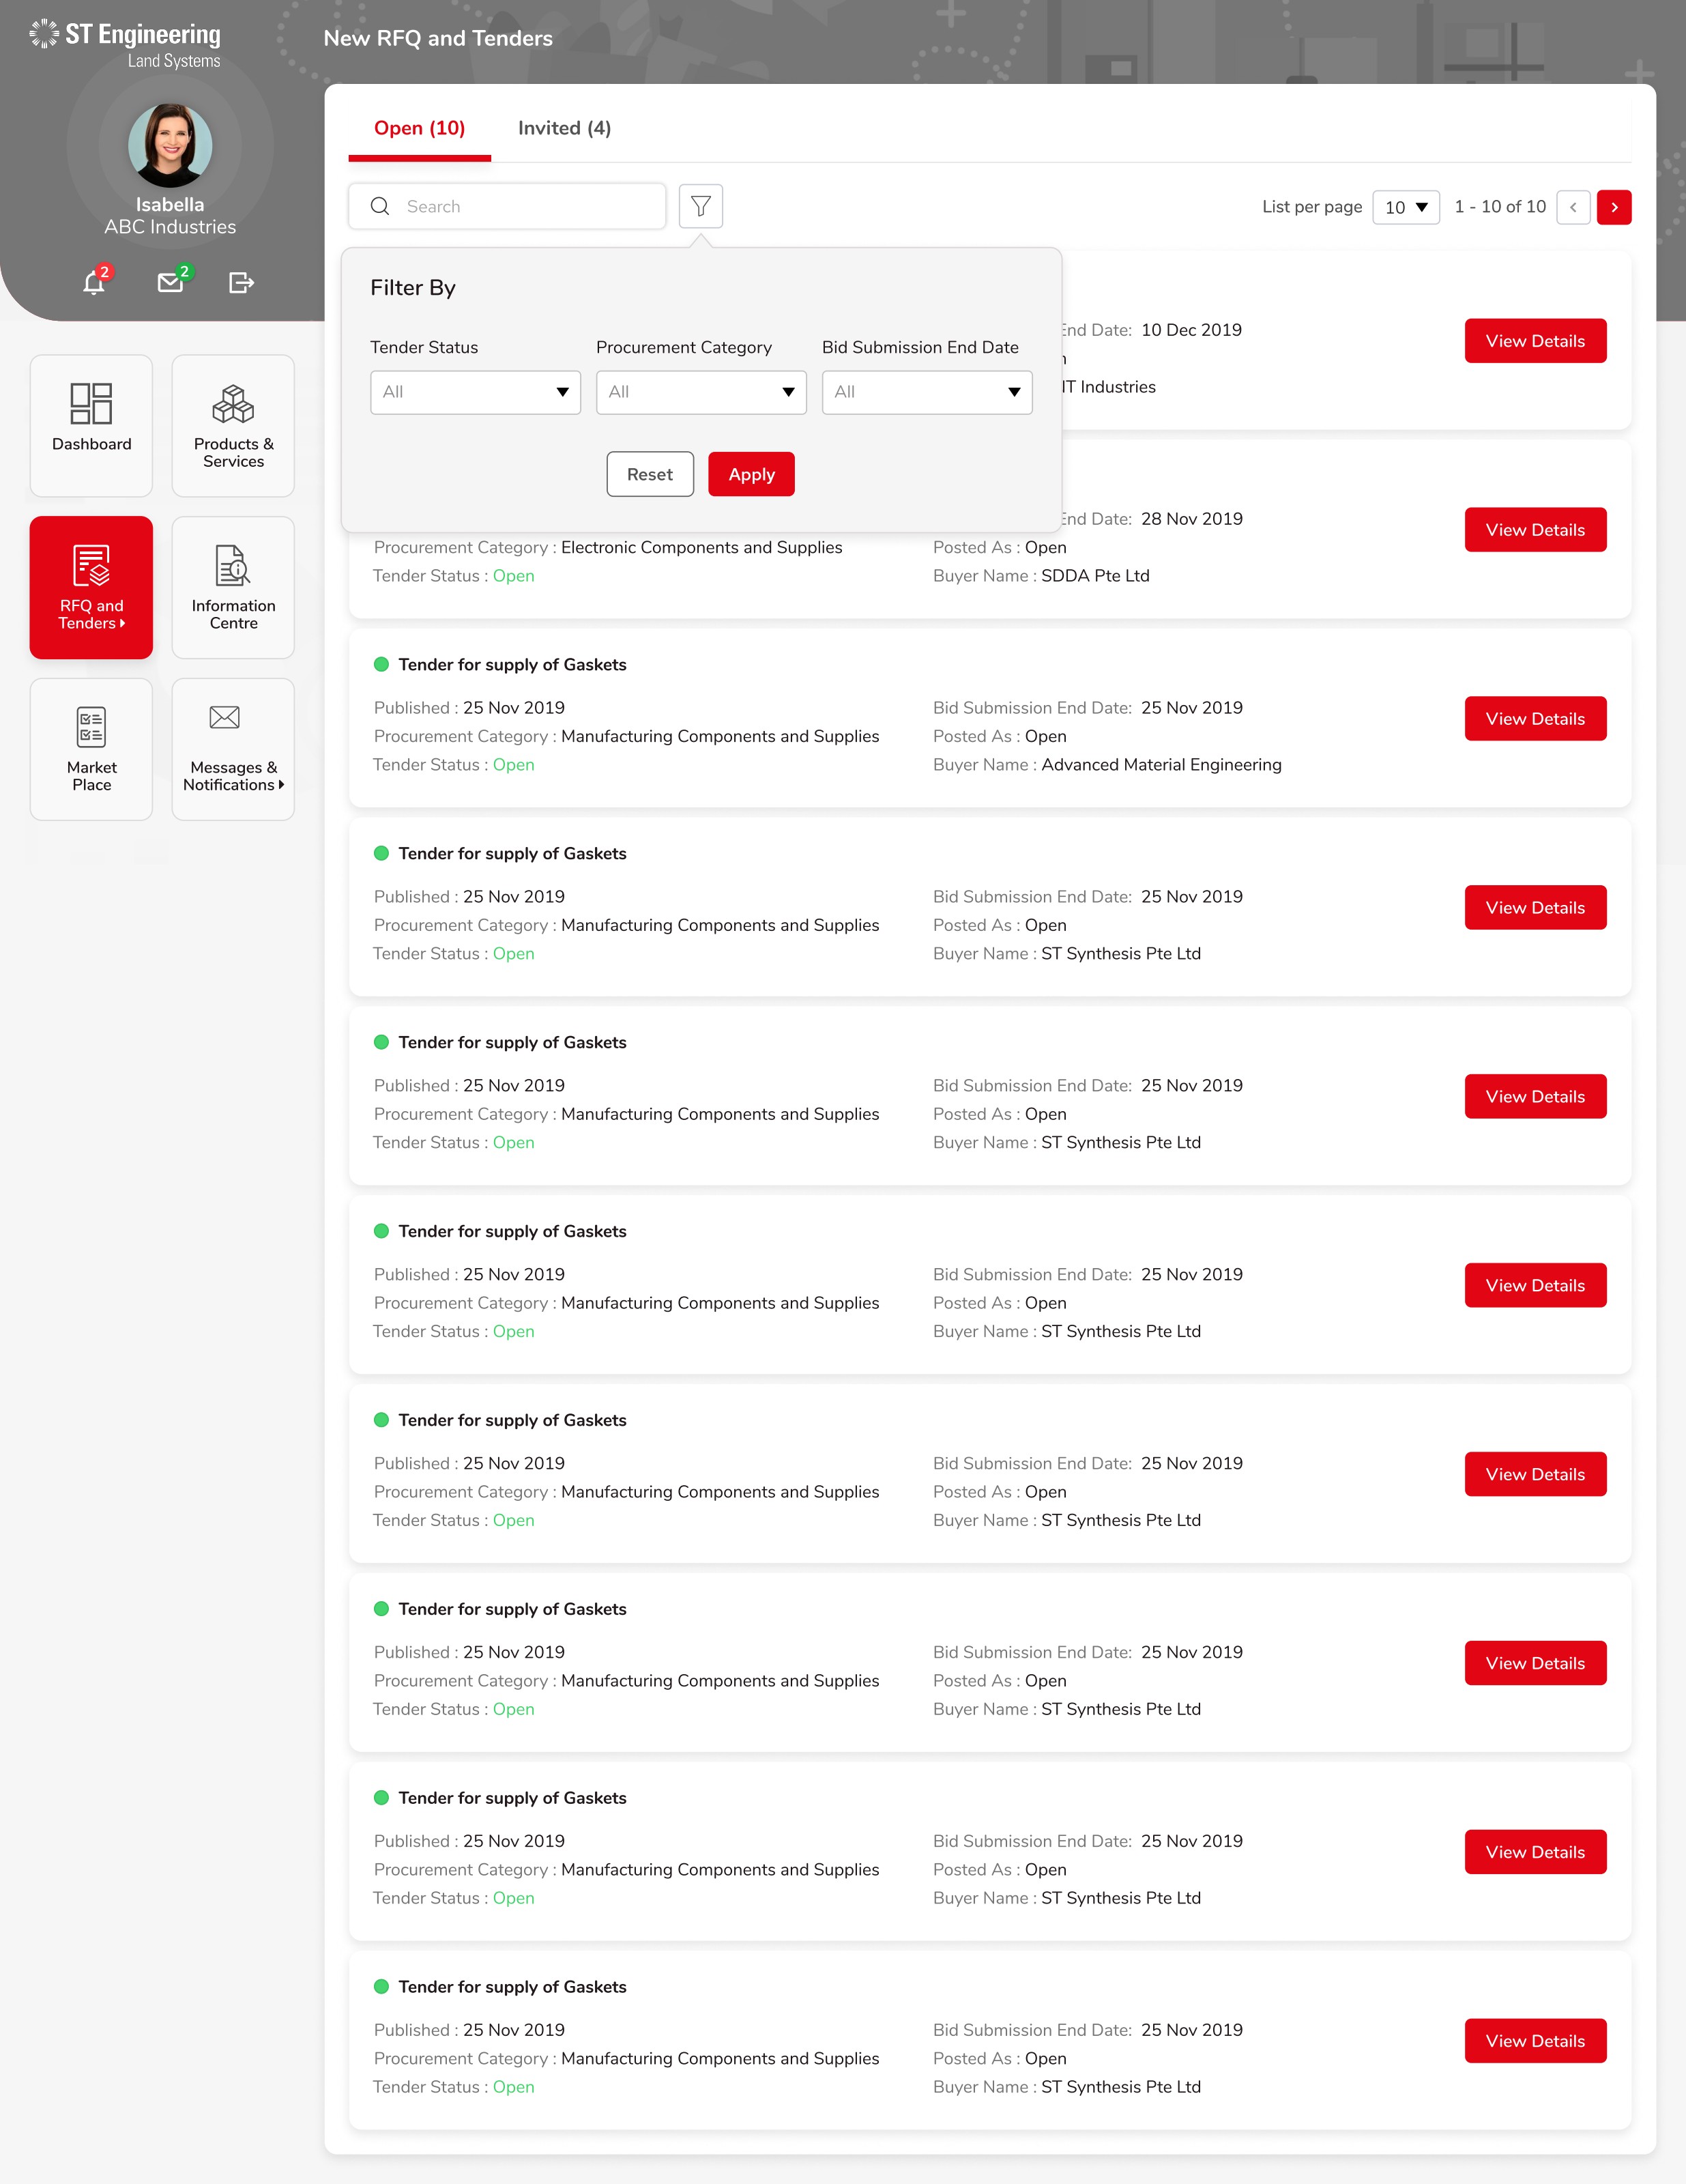Switch to the Invited (4) tab

[564, 128]
